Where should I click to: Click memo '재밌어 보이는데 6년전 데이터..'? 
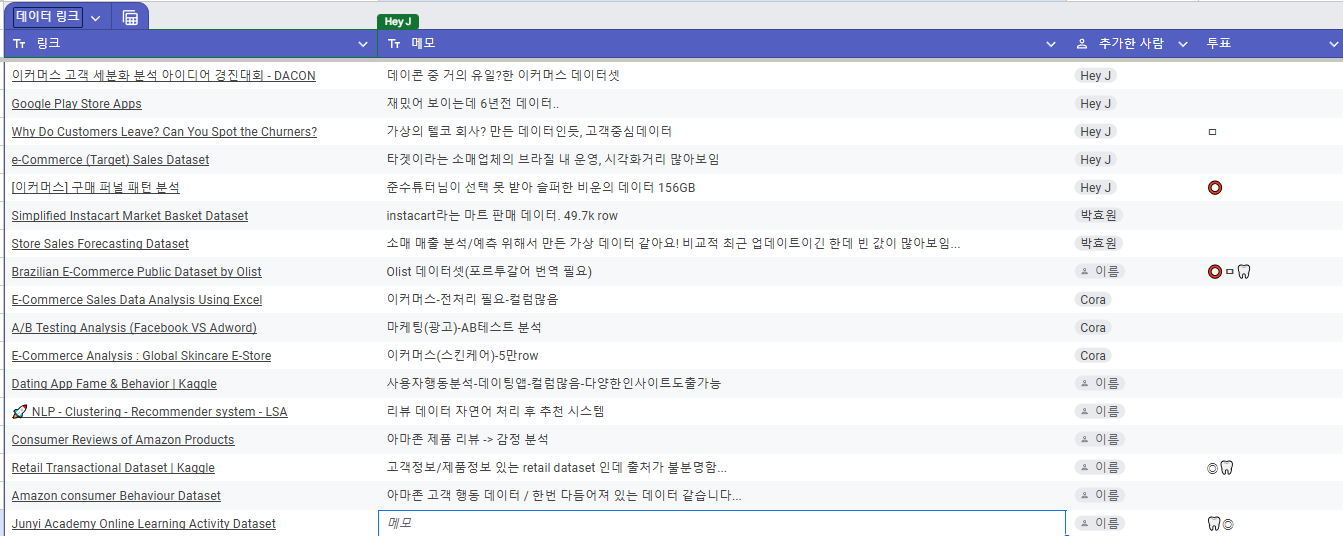click(x=473, y=104)
